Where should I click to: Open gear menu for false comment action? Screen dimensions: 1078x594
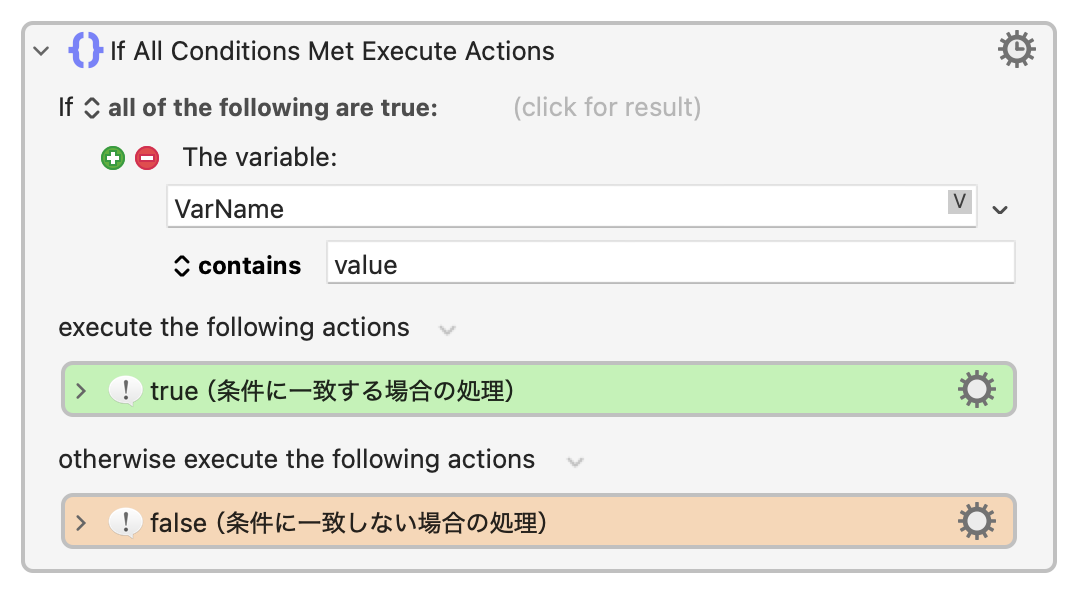(976, 522)
